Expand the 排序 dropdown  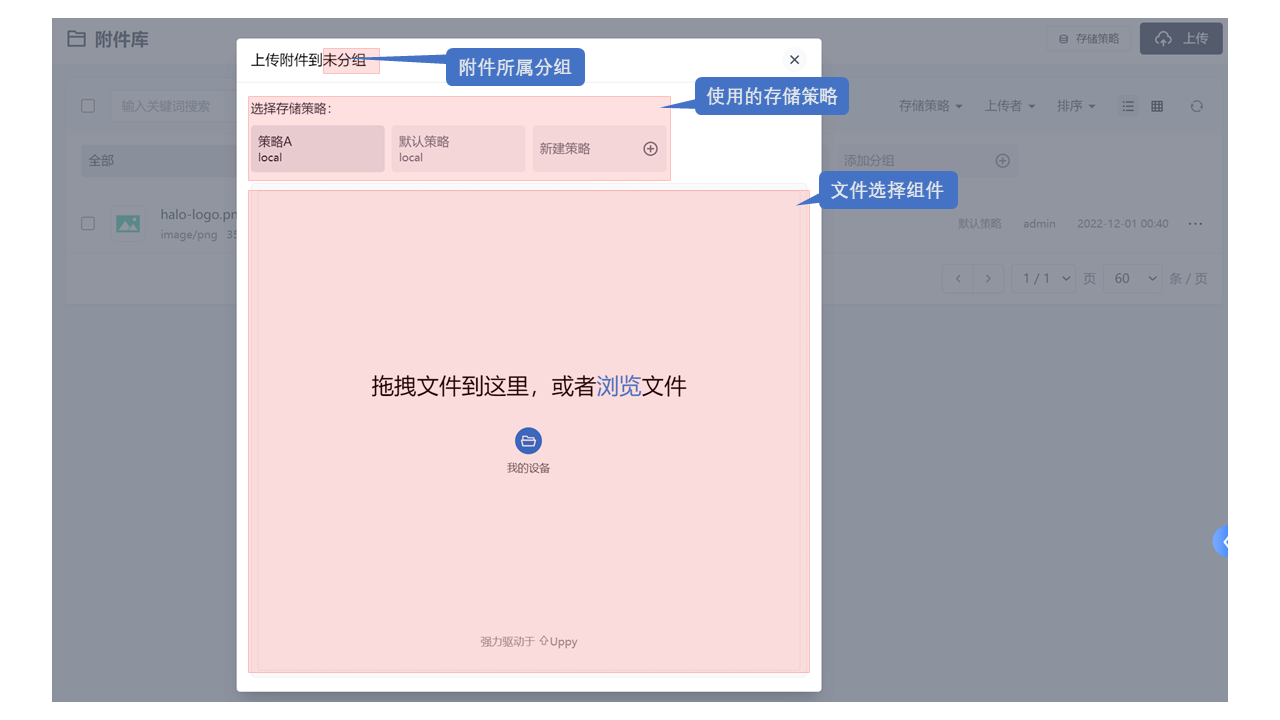click(x=1076, y=106)
